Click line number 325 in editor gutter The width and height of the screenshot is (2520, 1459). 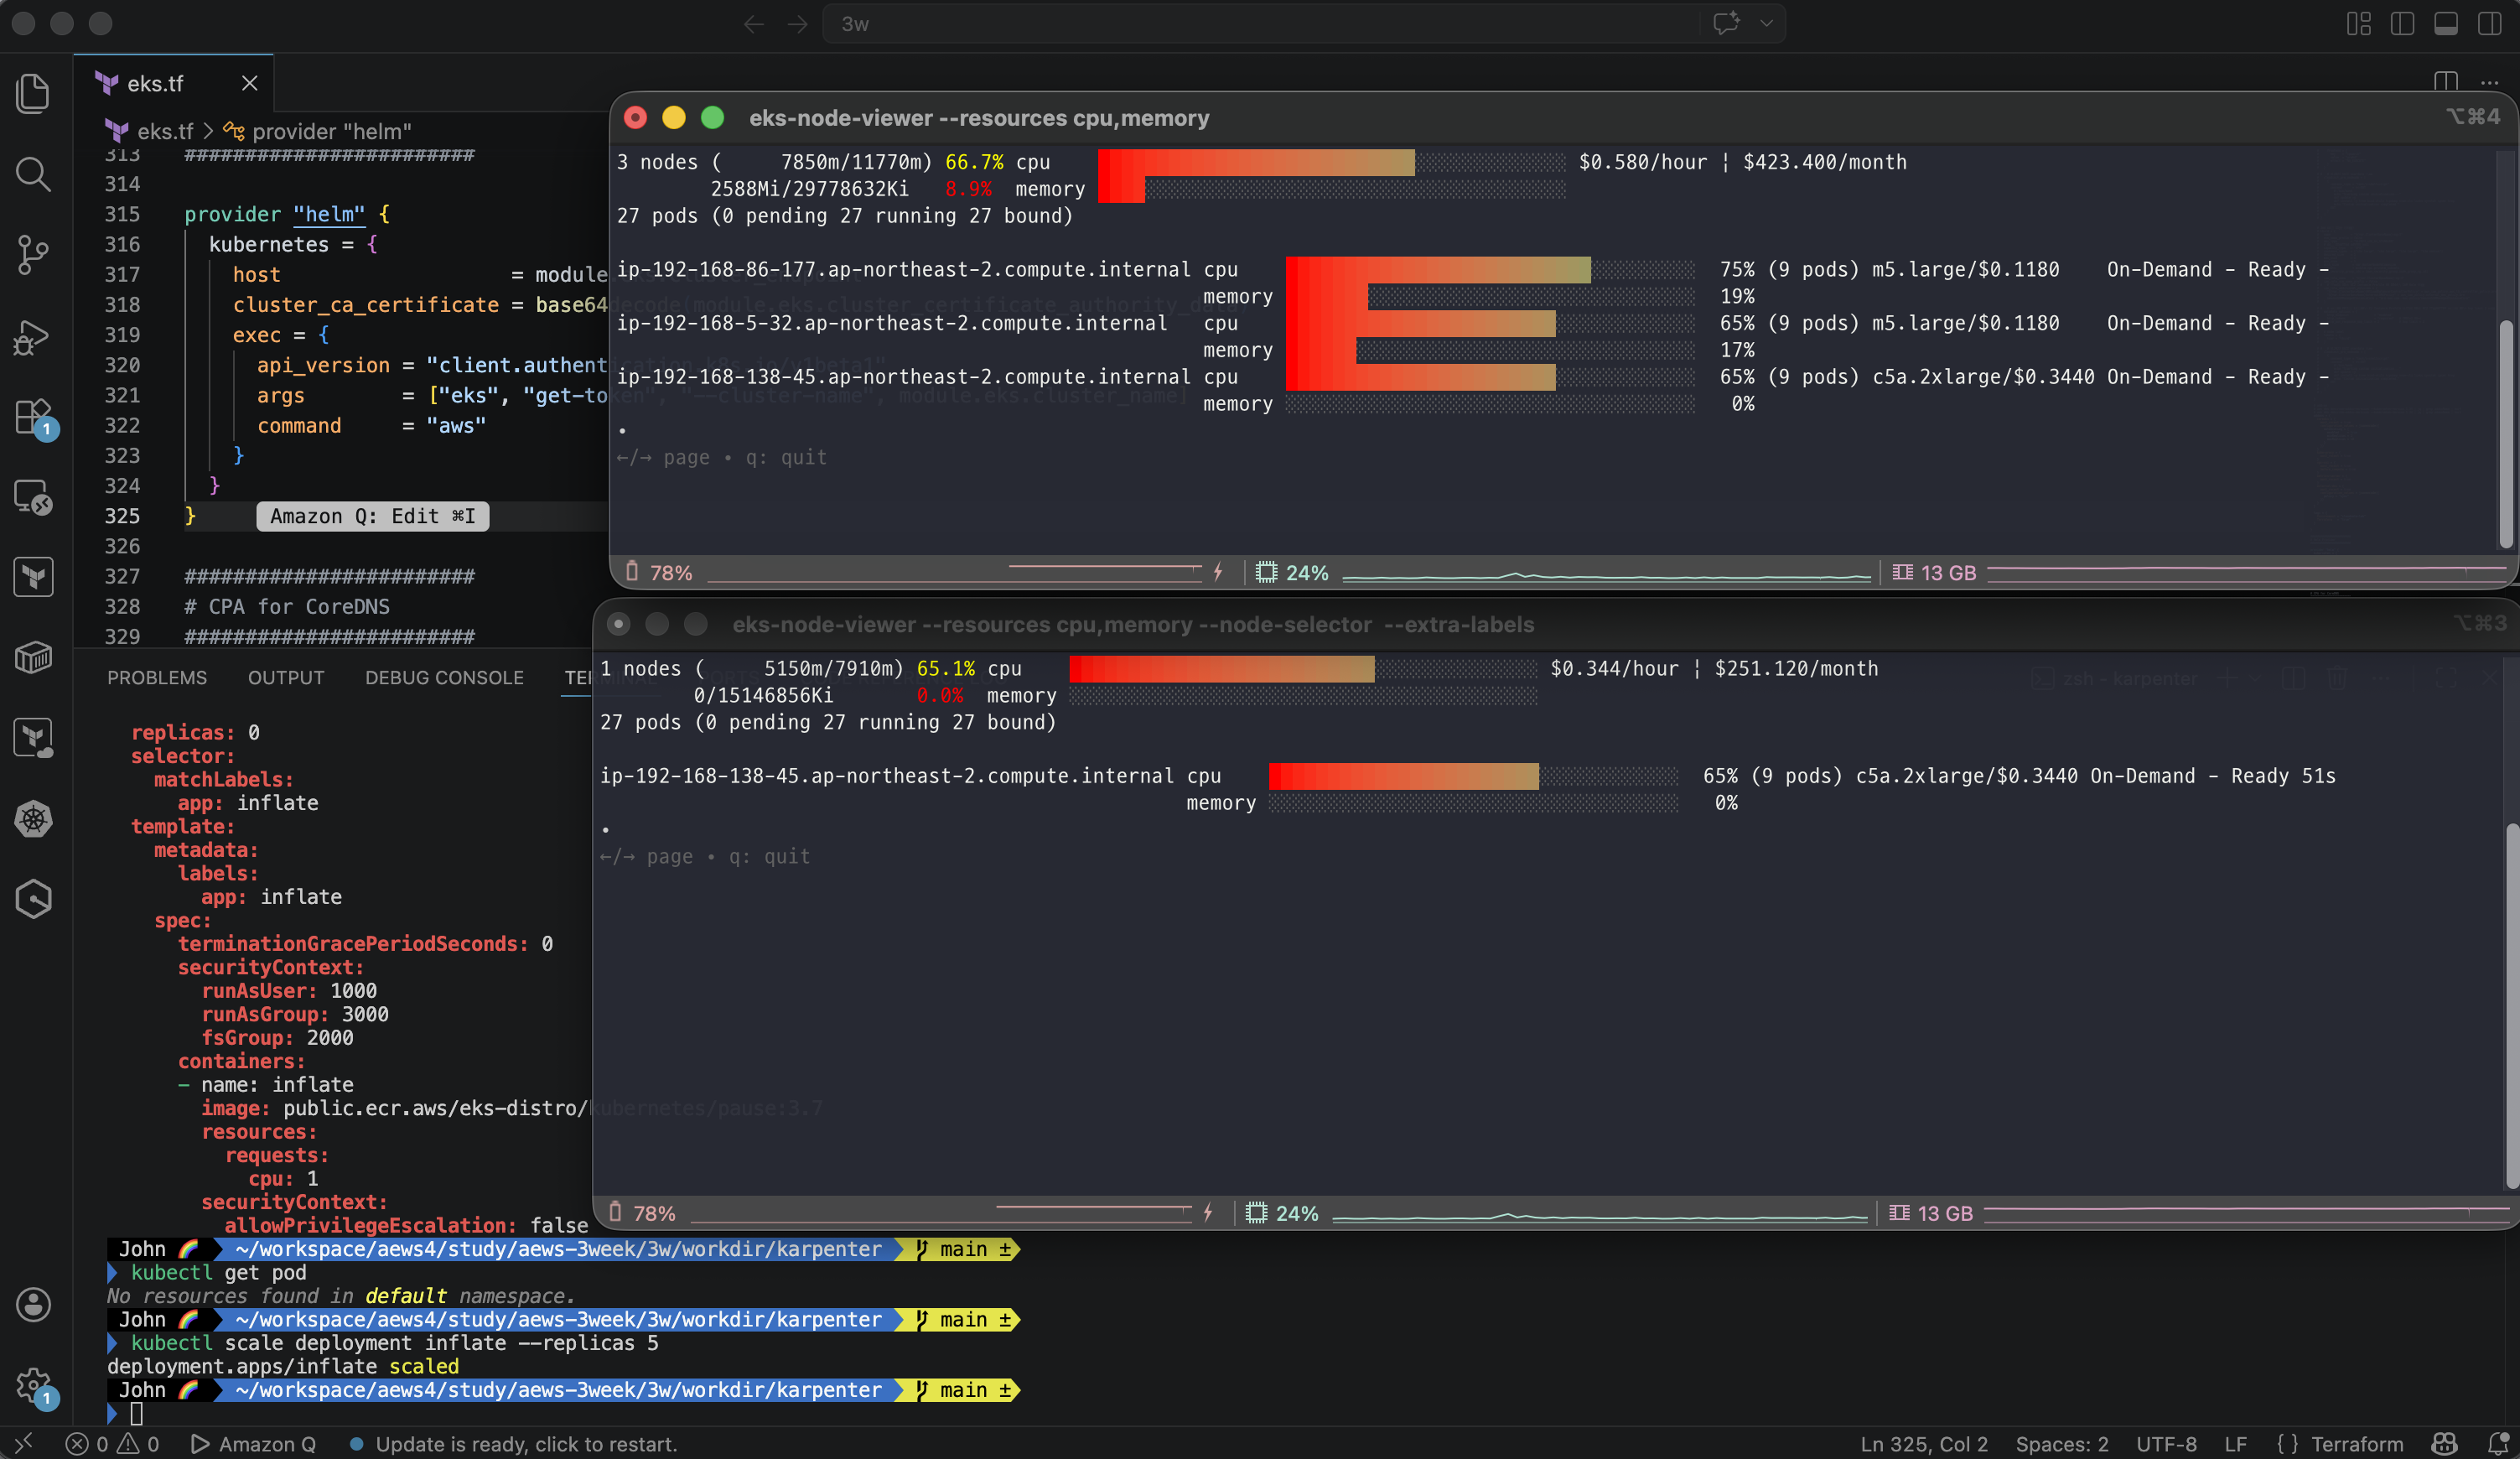122,516
